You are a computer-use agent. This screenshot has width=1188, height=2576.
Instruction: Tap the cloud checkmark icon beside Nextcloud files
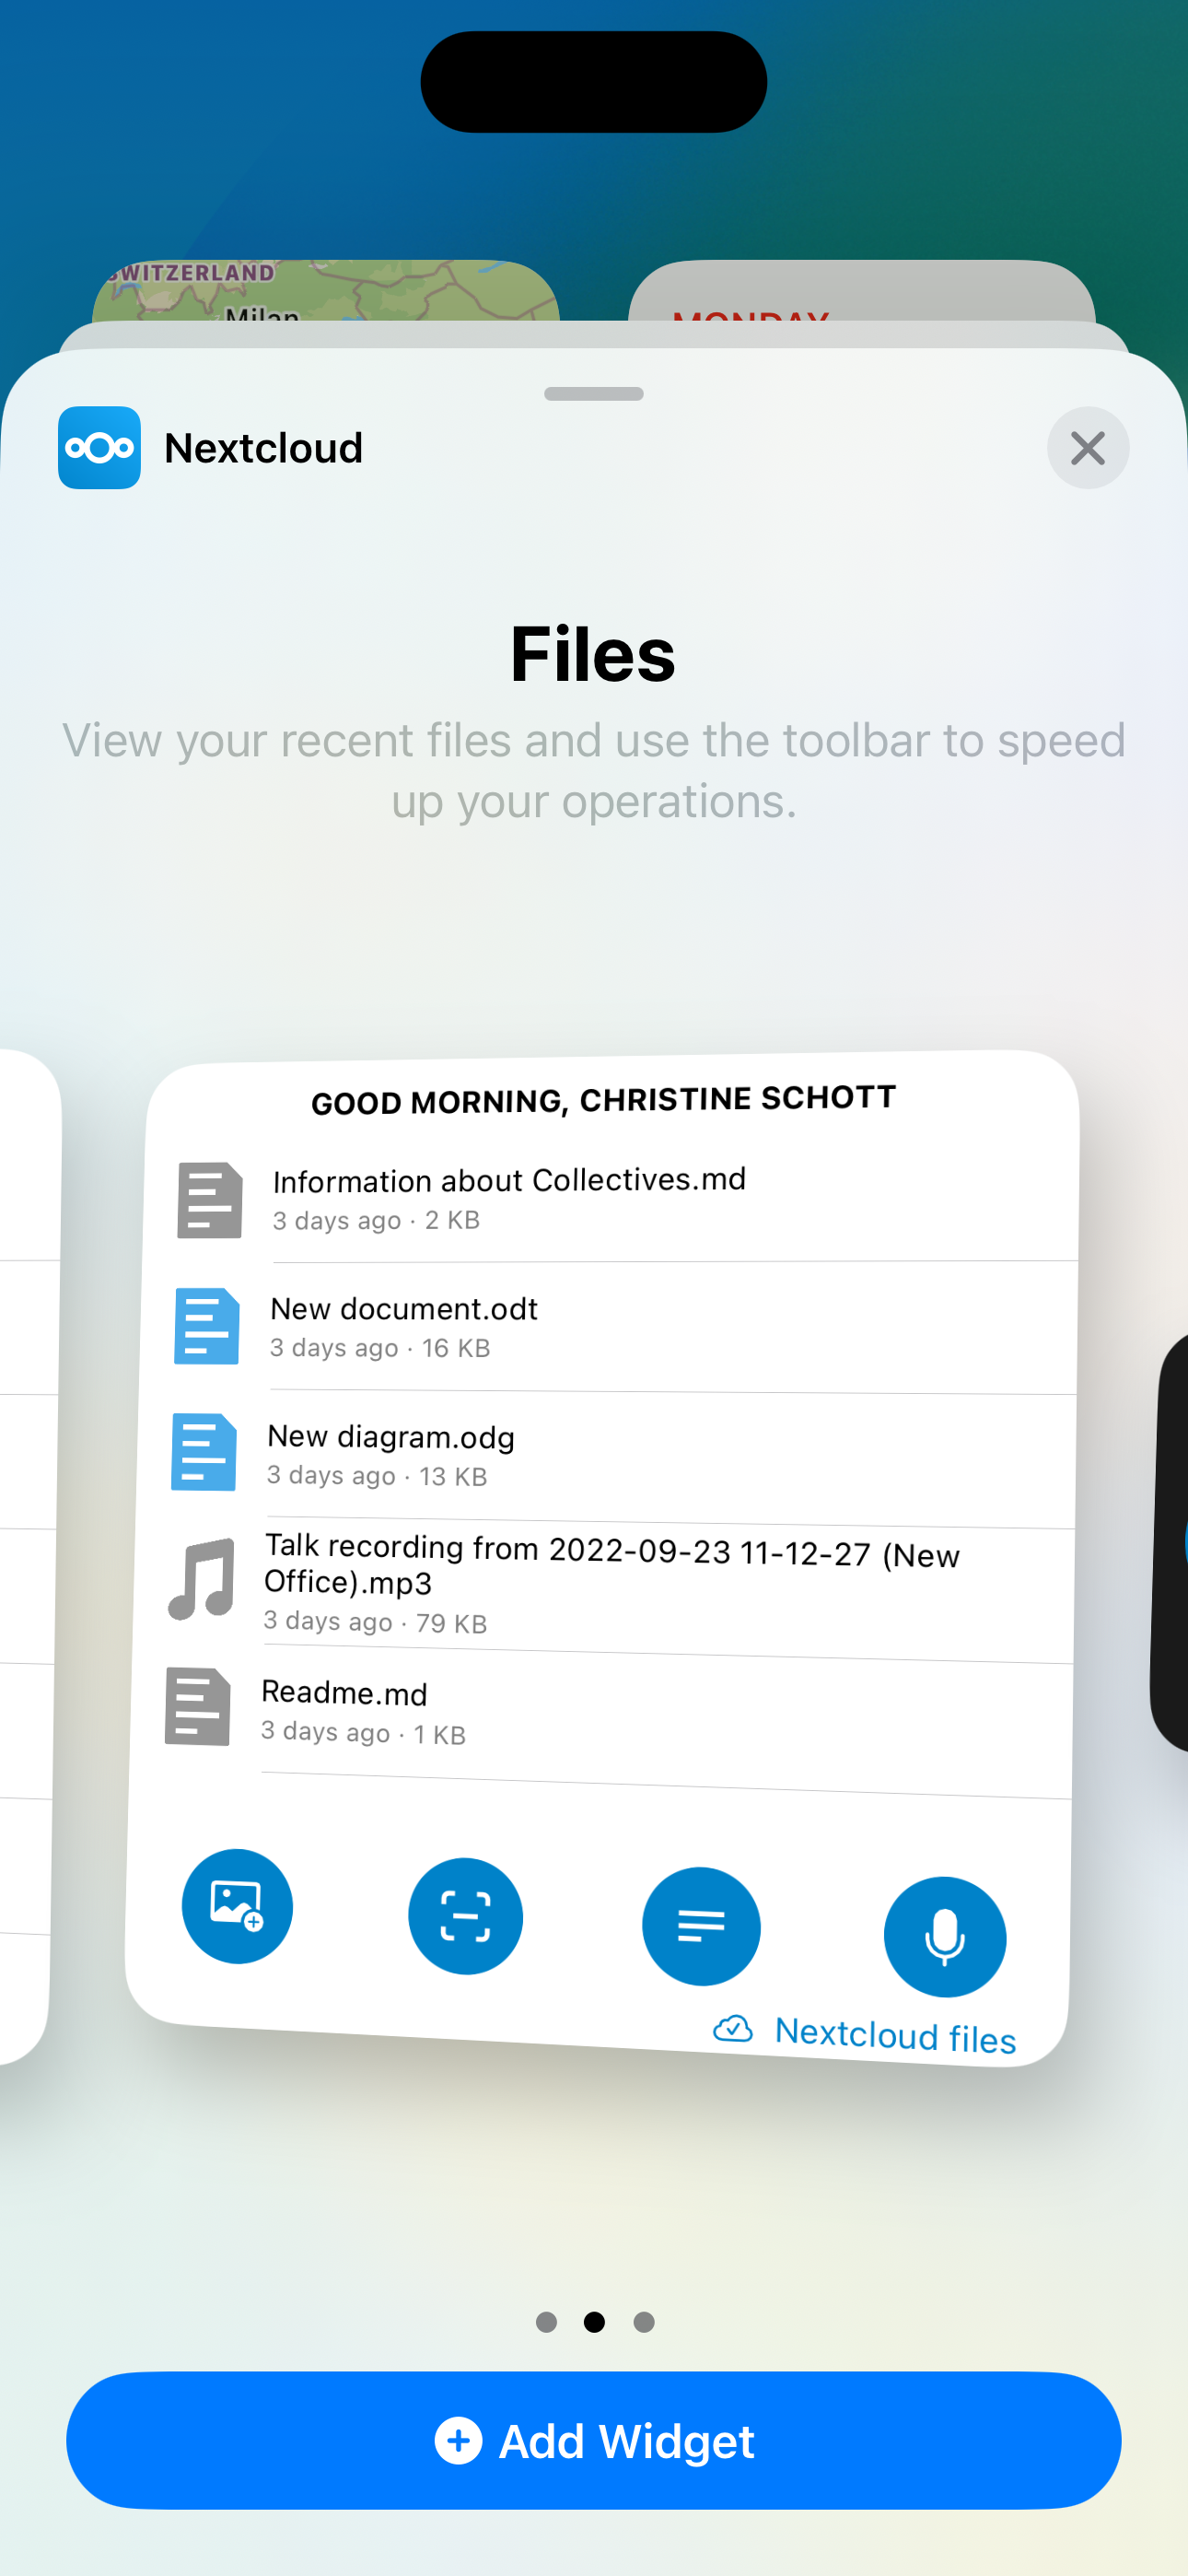(733, 2027)
